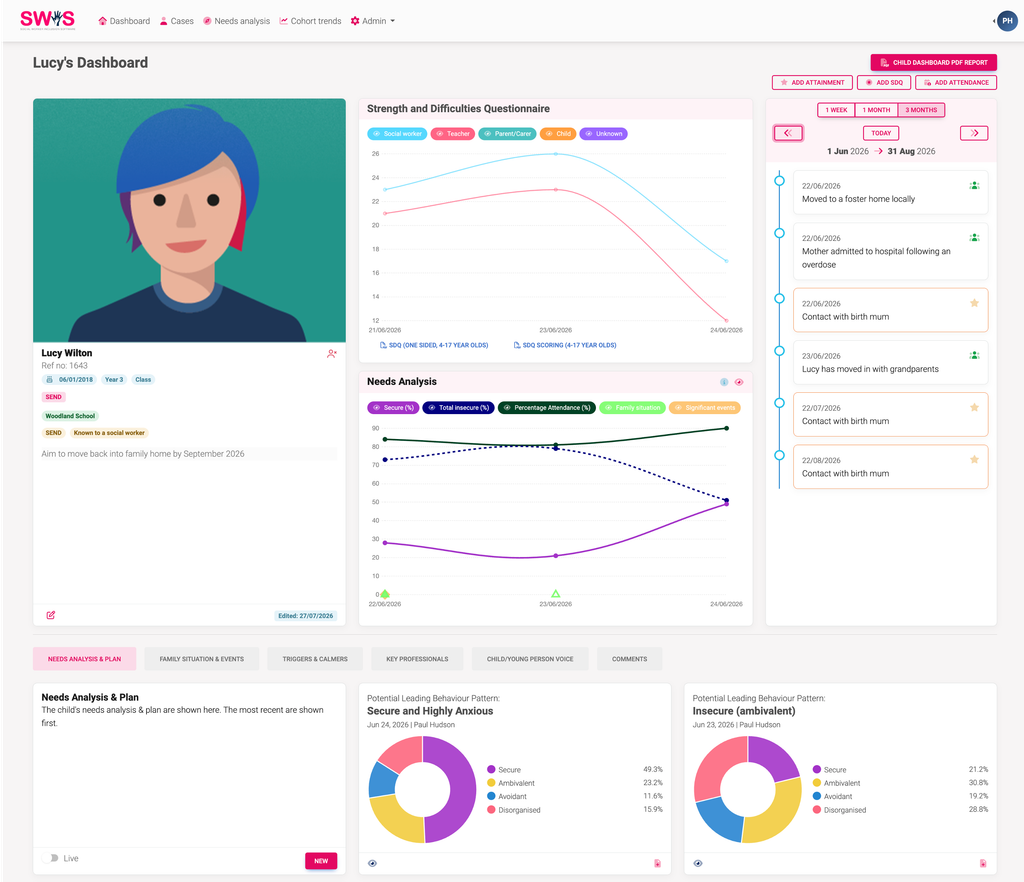The height and width of the screenshot is (882, 1024).
Task: Click the Ambivalent yellow swatch in right donut legend
Action: [816, 783]
